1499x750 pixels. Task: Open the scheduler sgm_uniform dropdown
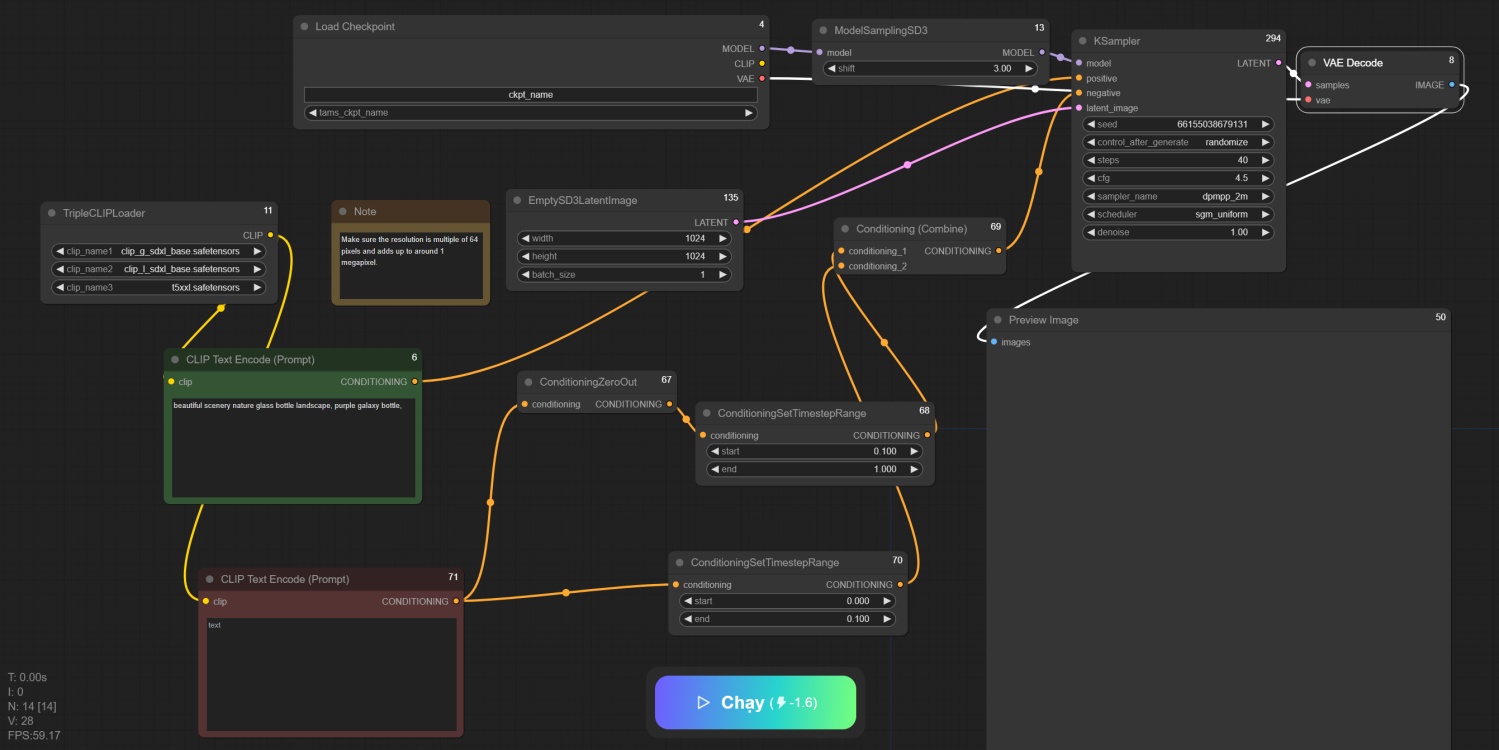(1178, 214)
